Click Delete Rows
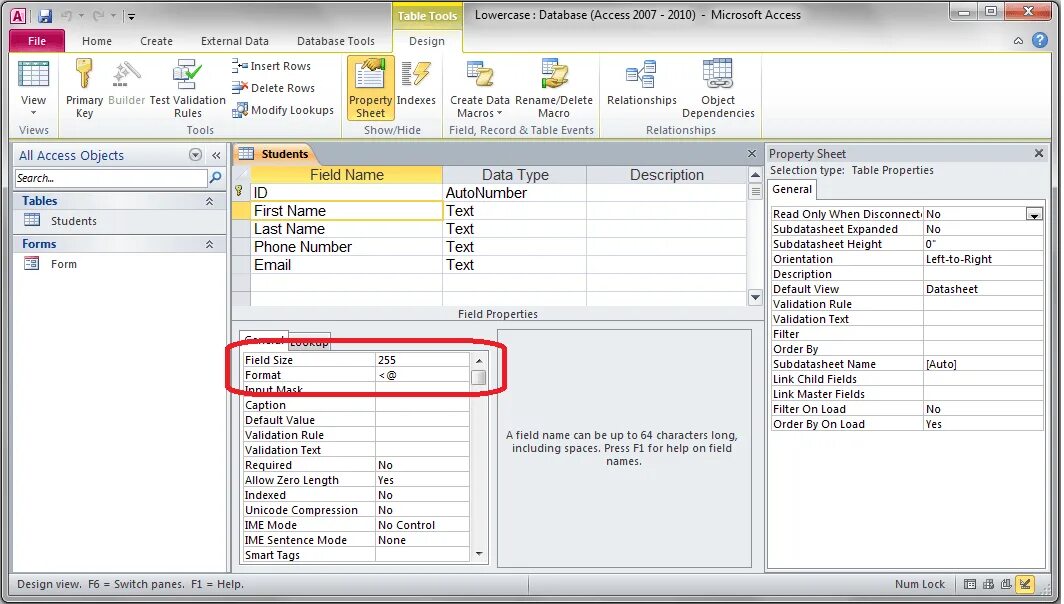 [273, 88]
